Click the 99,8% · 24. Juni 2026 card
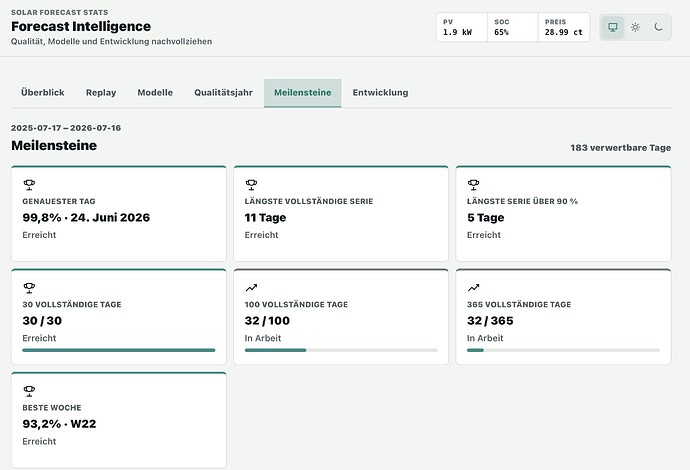 coord(119,214)
